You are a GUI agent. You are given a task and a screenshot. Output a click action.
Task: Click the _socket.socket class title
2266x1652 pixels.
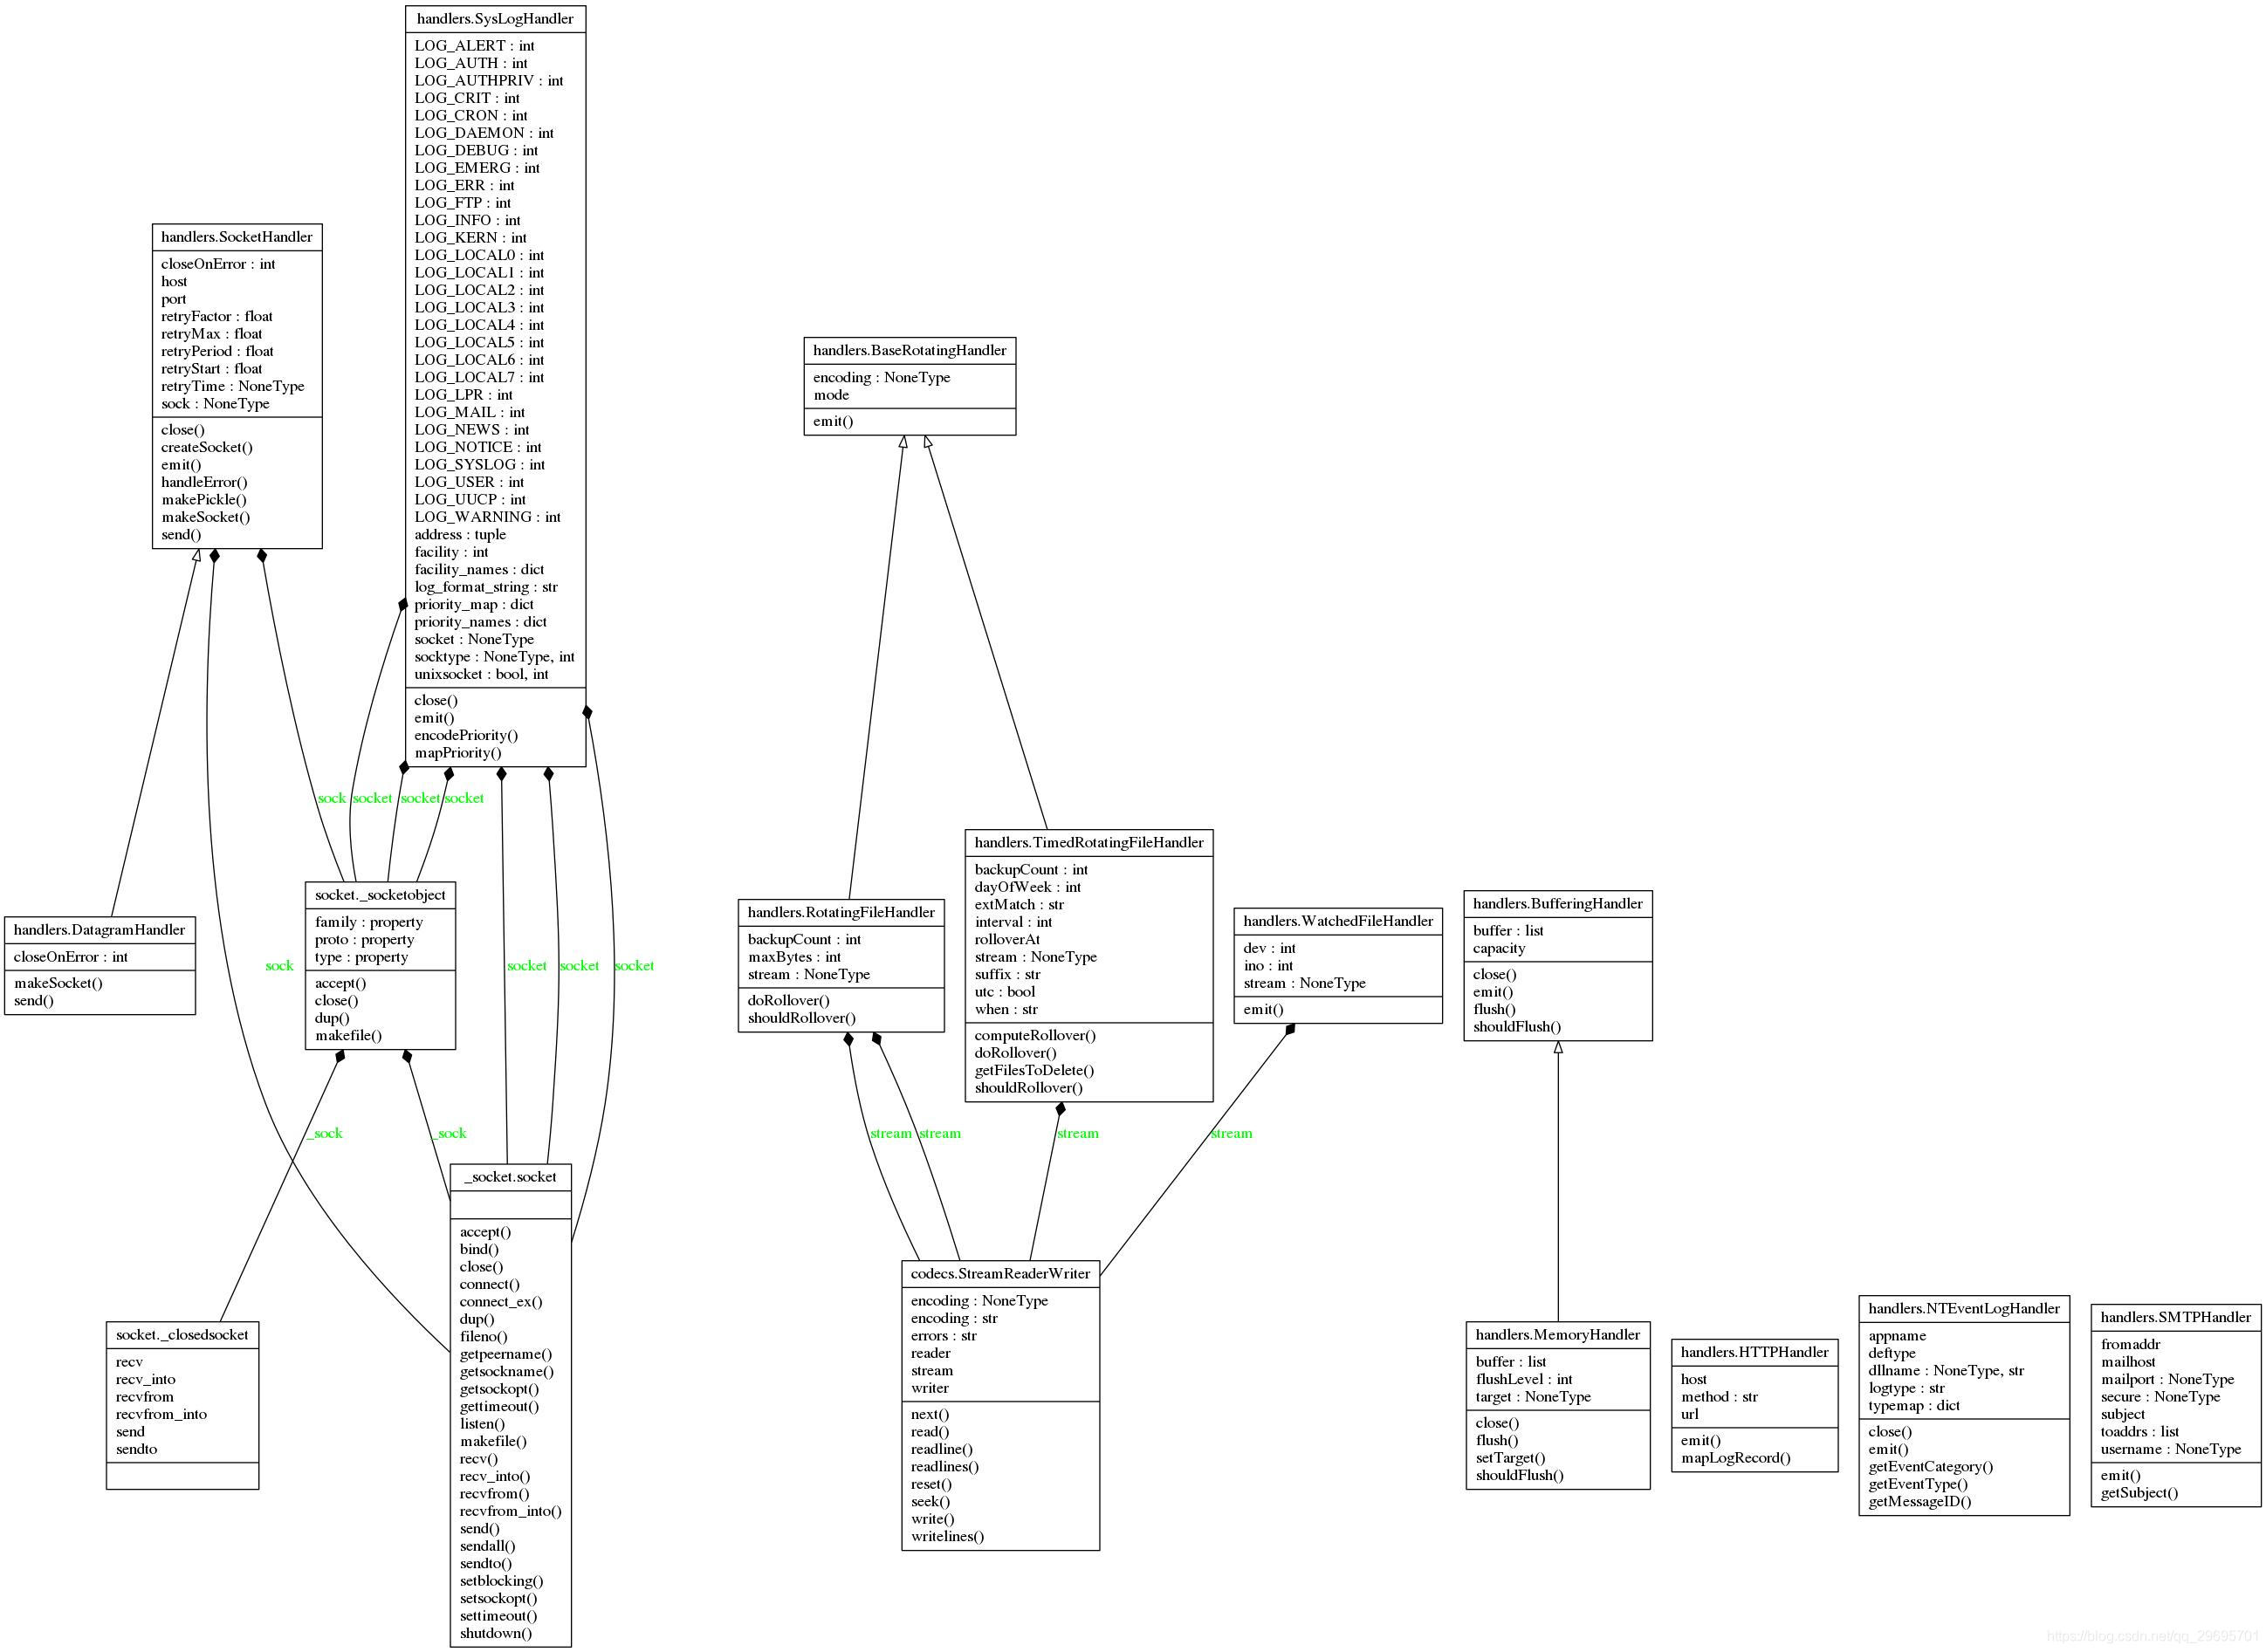pos(510,1177)
